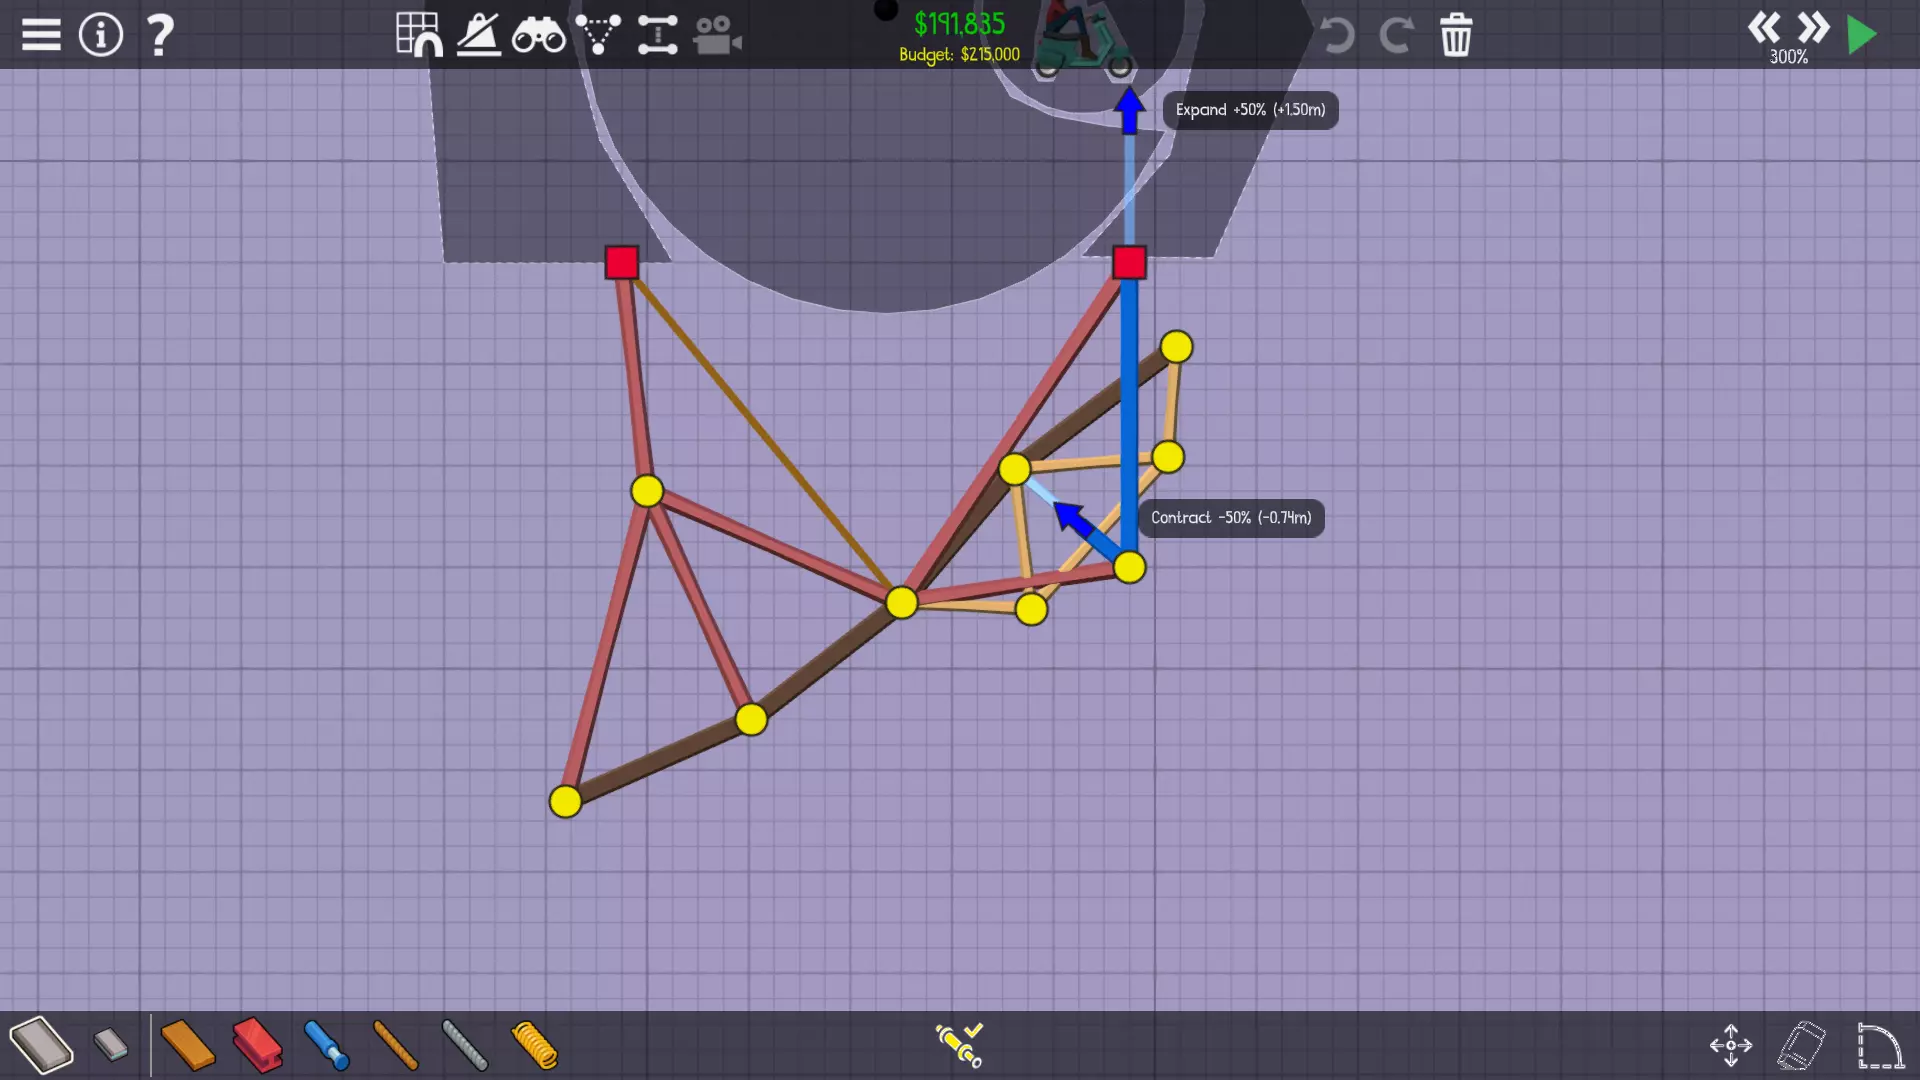Select the yellow spring material
This screenshot has height=1080, width=1920.
click(x=534, y=1045)
